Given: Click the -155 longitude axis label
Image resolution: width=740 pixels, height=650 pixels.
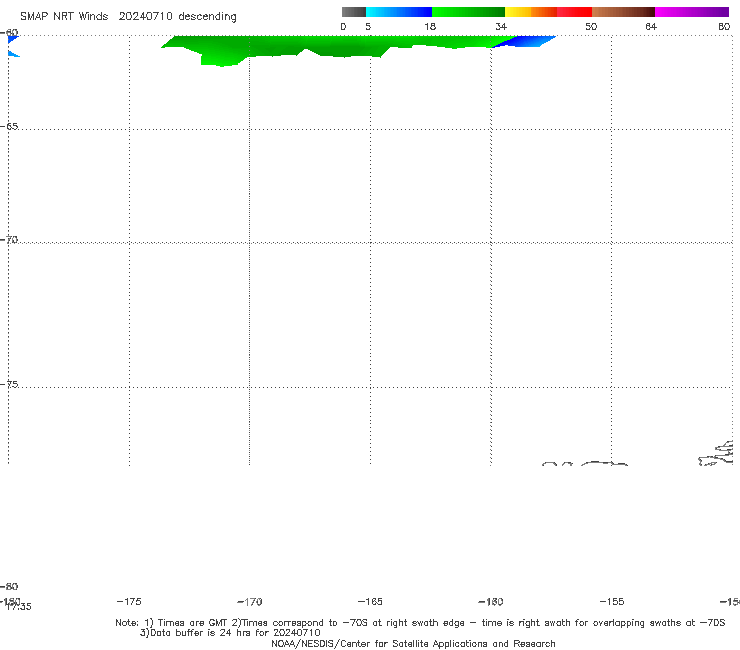Looking at the screenshot, I should [x=612, y=601].
